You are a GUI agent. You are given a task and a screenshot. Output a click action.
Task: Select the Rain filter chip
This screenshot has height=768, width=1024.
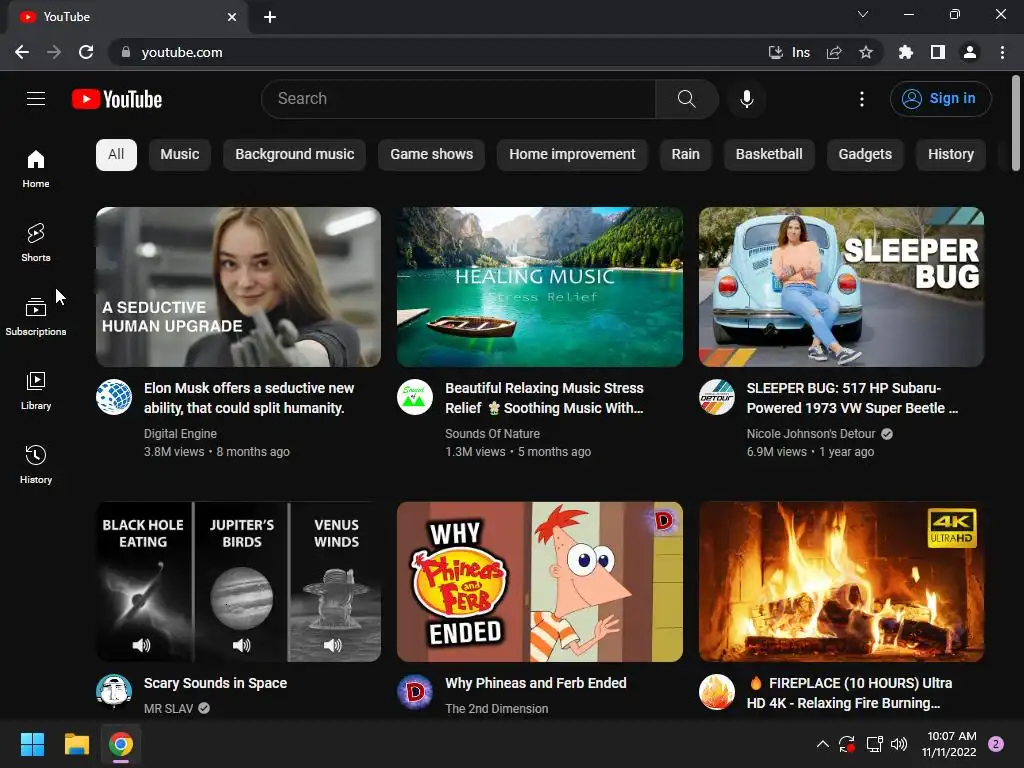(686, 155)
